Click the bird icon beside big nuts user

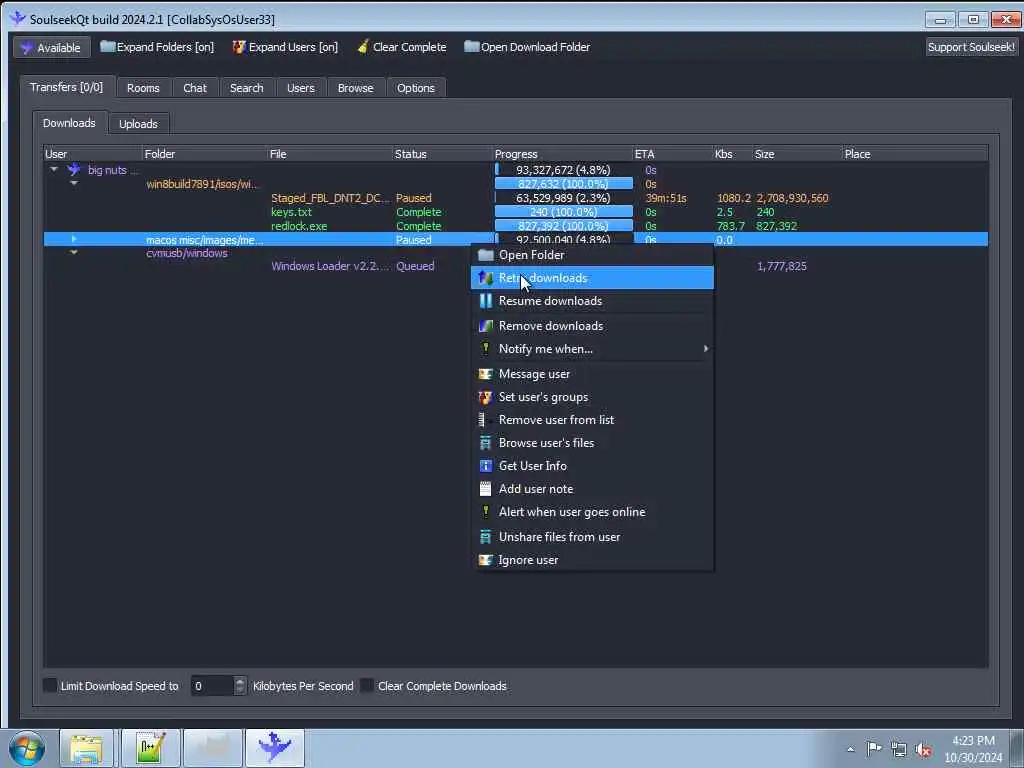(74, 170)
